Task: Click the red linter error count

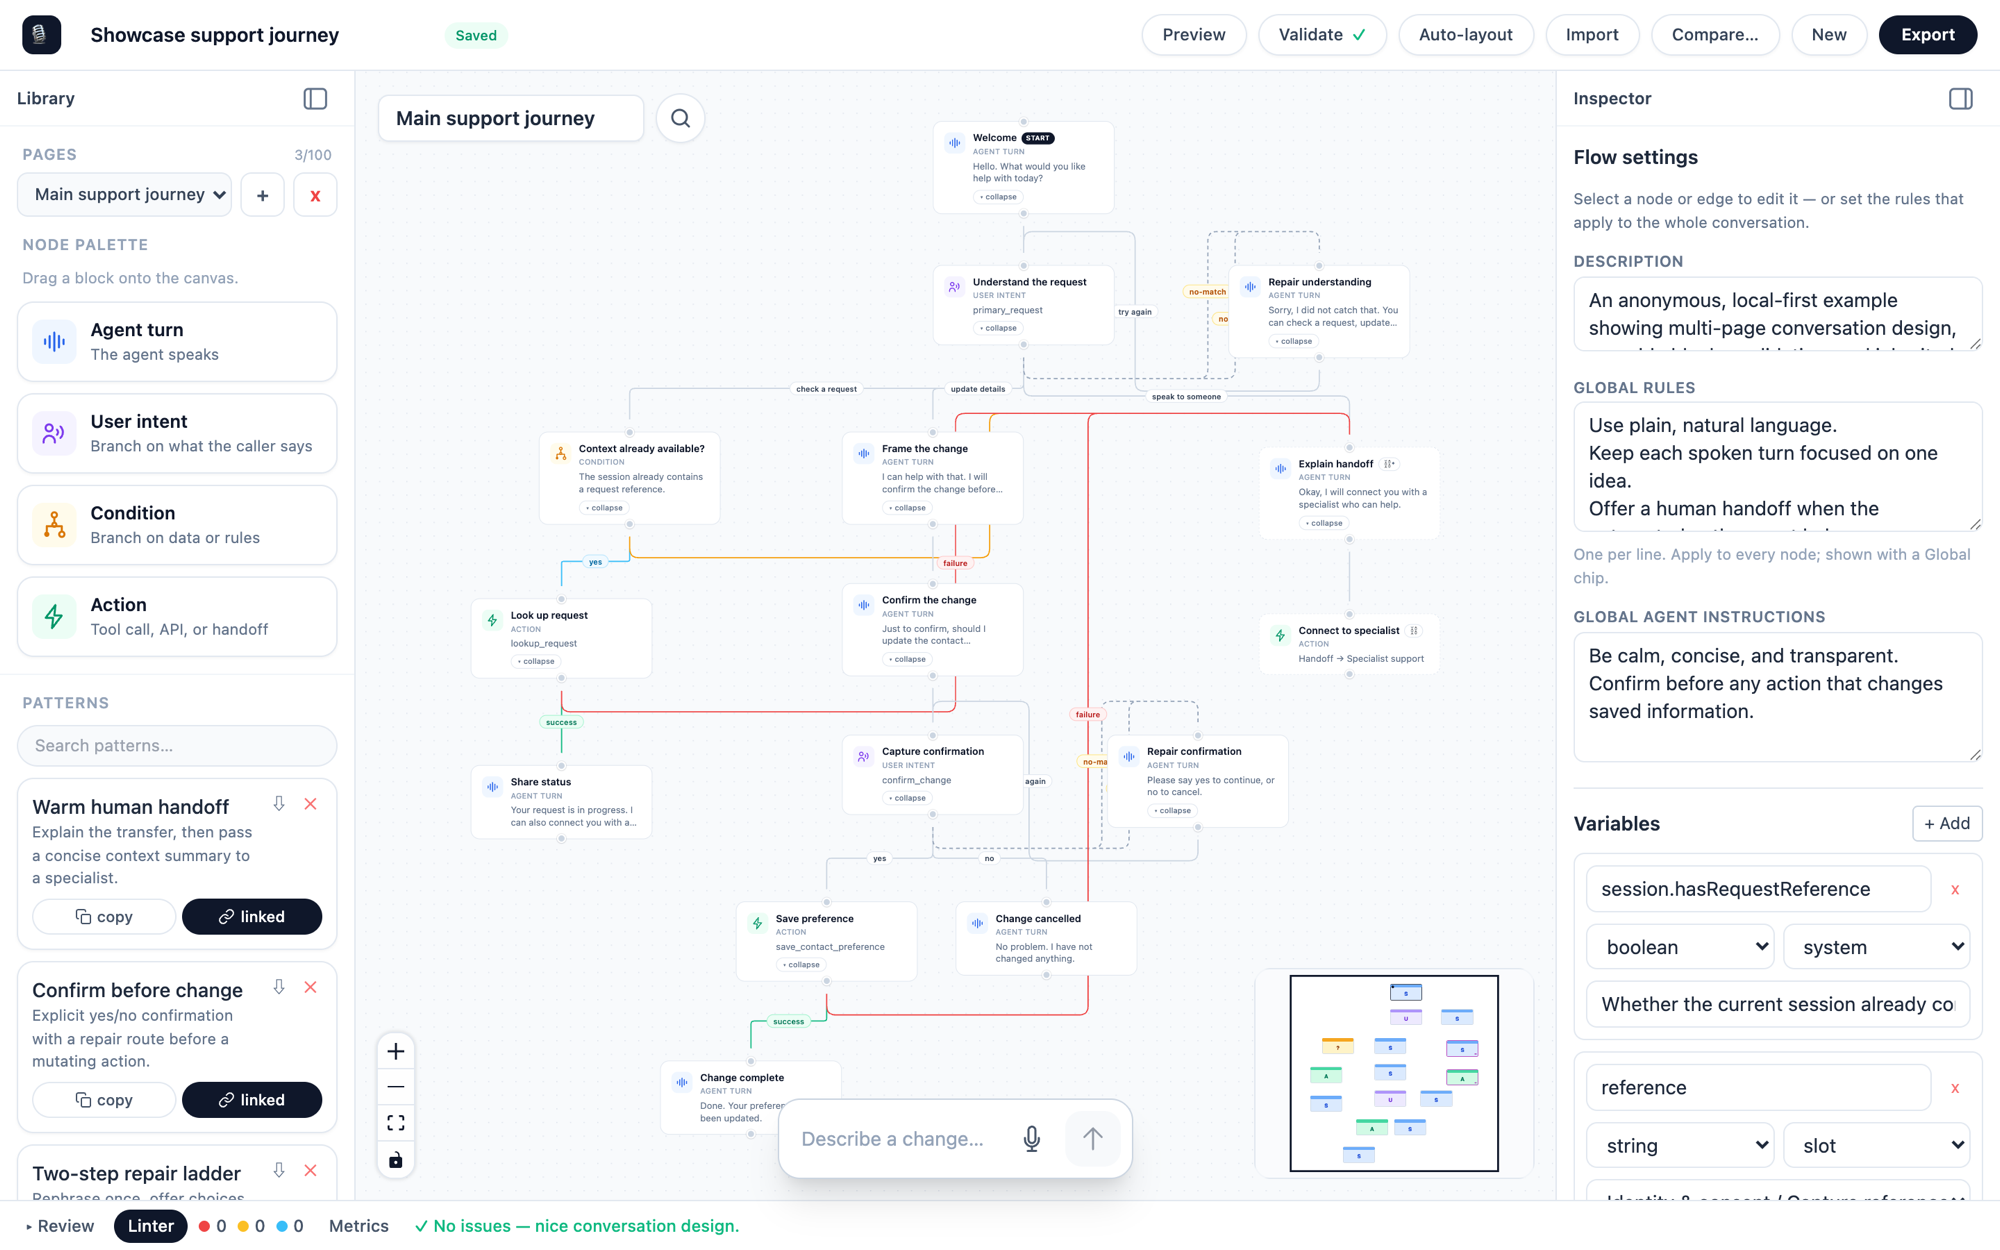Action: coord(212,1226)
